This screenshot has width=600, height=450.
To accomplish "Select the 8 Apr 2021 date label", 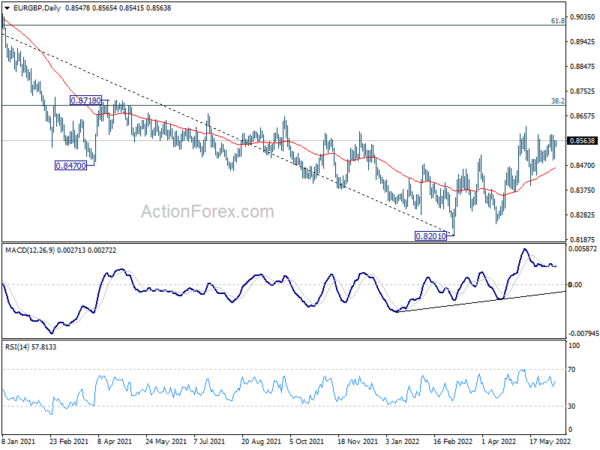I will point(115,442).
